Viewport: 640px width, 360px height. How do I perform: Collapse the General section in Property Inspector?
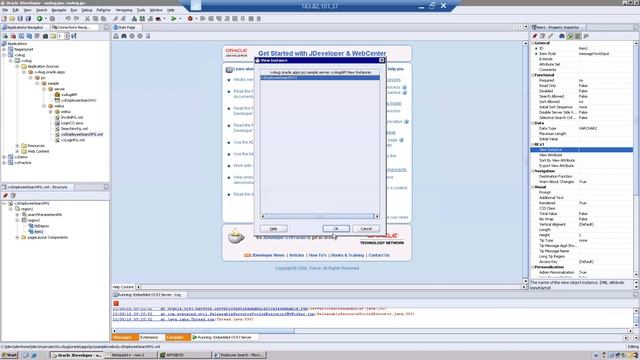tap(532, 43)
